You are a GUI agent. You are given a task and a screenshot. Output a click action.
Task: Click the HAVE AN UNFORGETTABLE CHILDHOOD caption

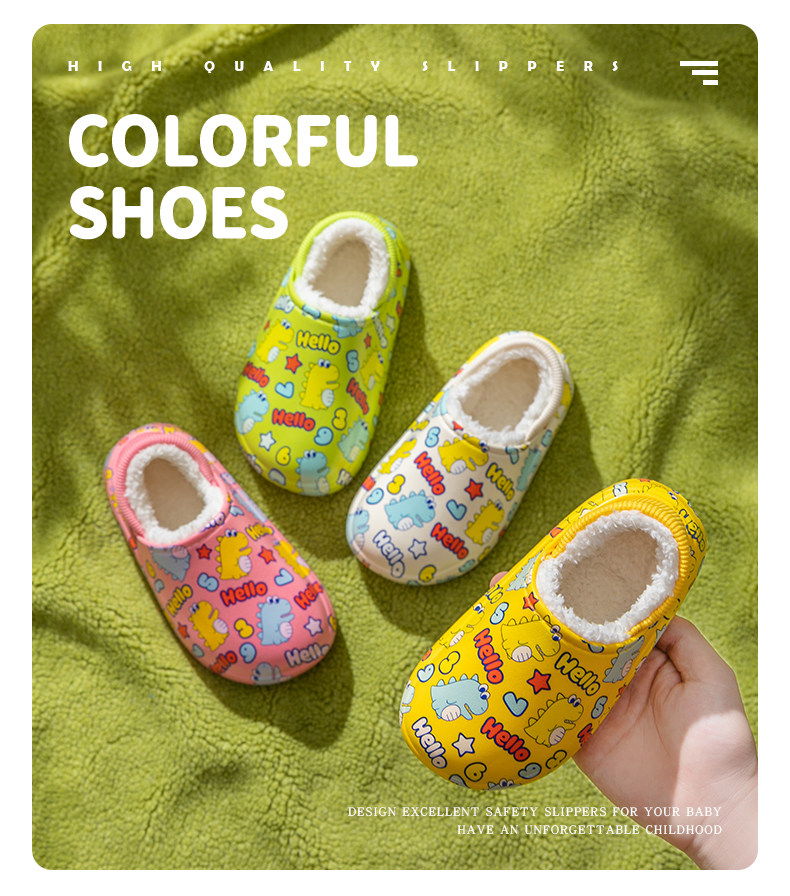[x=589, y=830]
